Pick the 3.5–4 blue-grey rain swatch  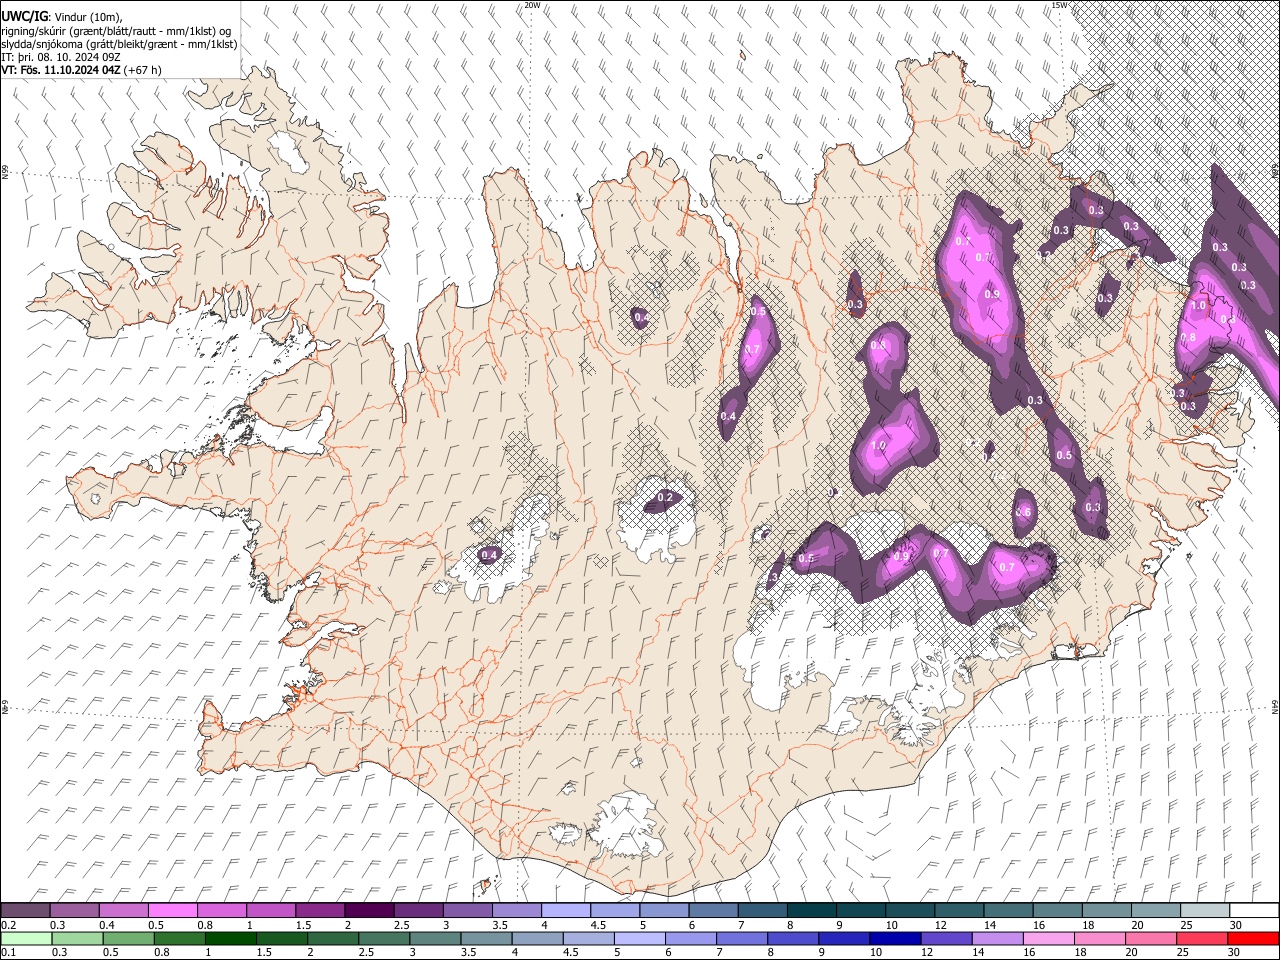[486, 938]
